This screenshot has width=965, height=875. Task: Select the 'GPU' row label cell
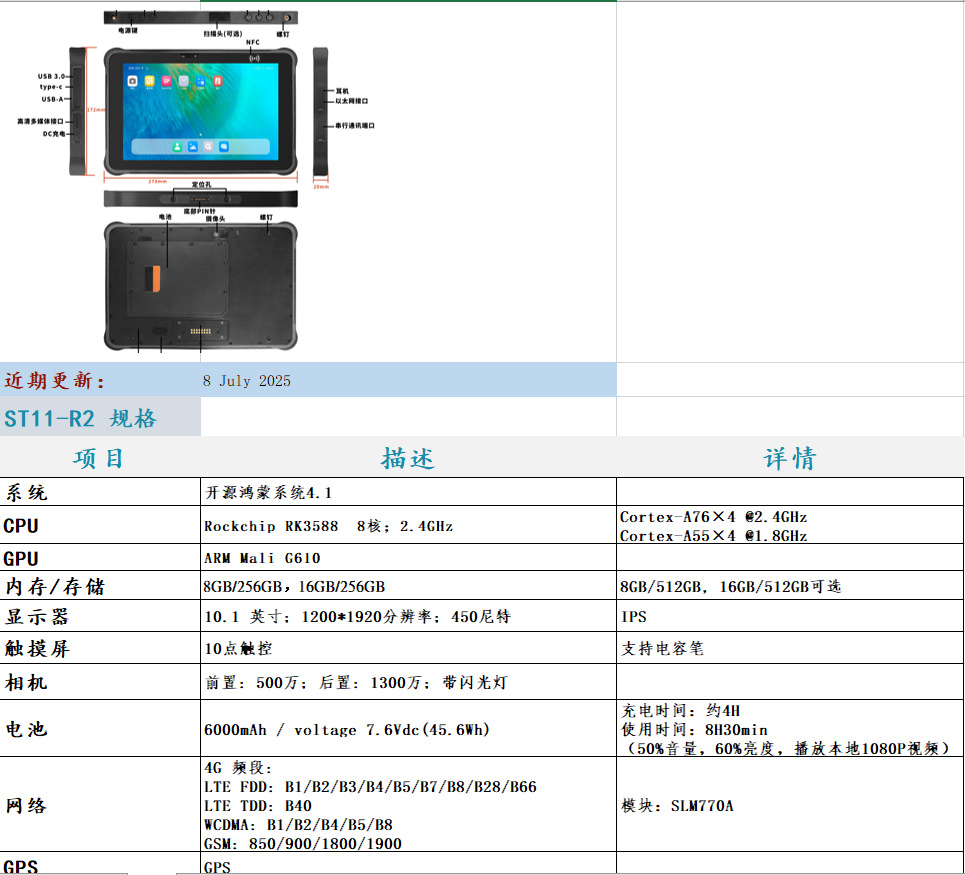click(x=100, y=557)
